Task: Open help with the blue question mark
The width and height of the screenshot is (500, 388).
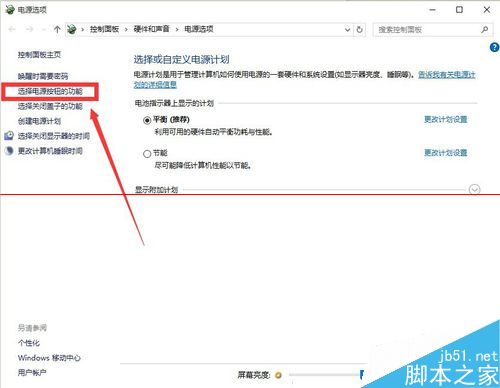Action: coord(494,47)
